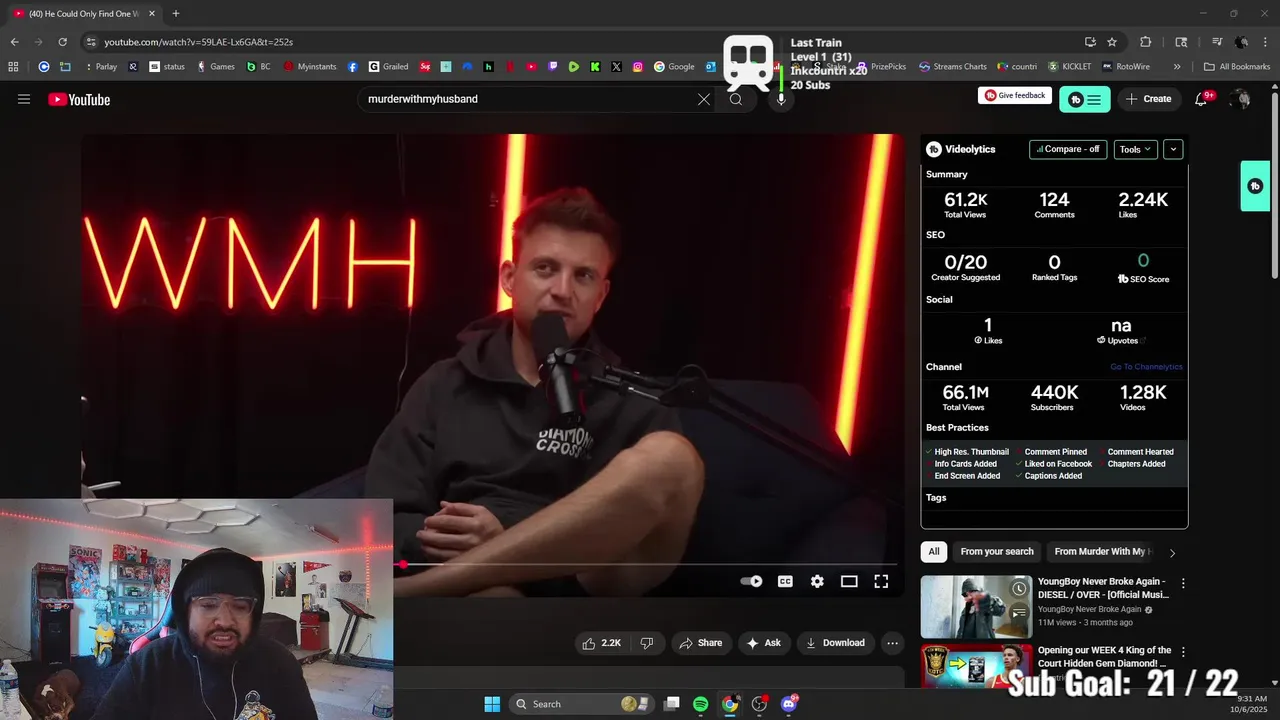This screenshot has width=1280, height=720.
Task: Open Chrome extensions puzzle icon
Action: point(1146,42)
